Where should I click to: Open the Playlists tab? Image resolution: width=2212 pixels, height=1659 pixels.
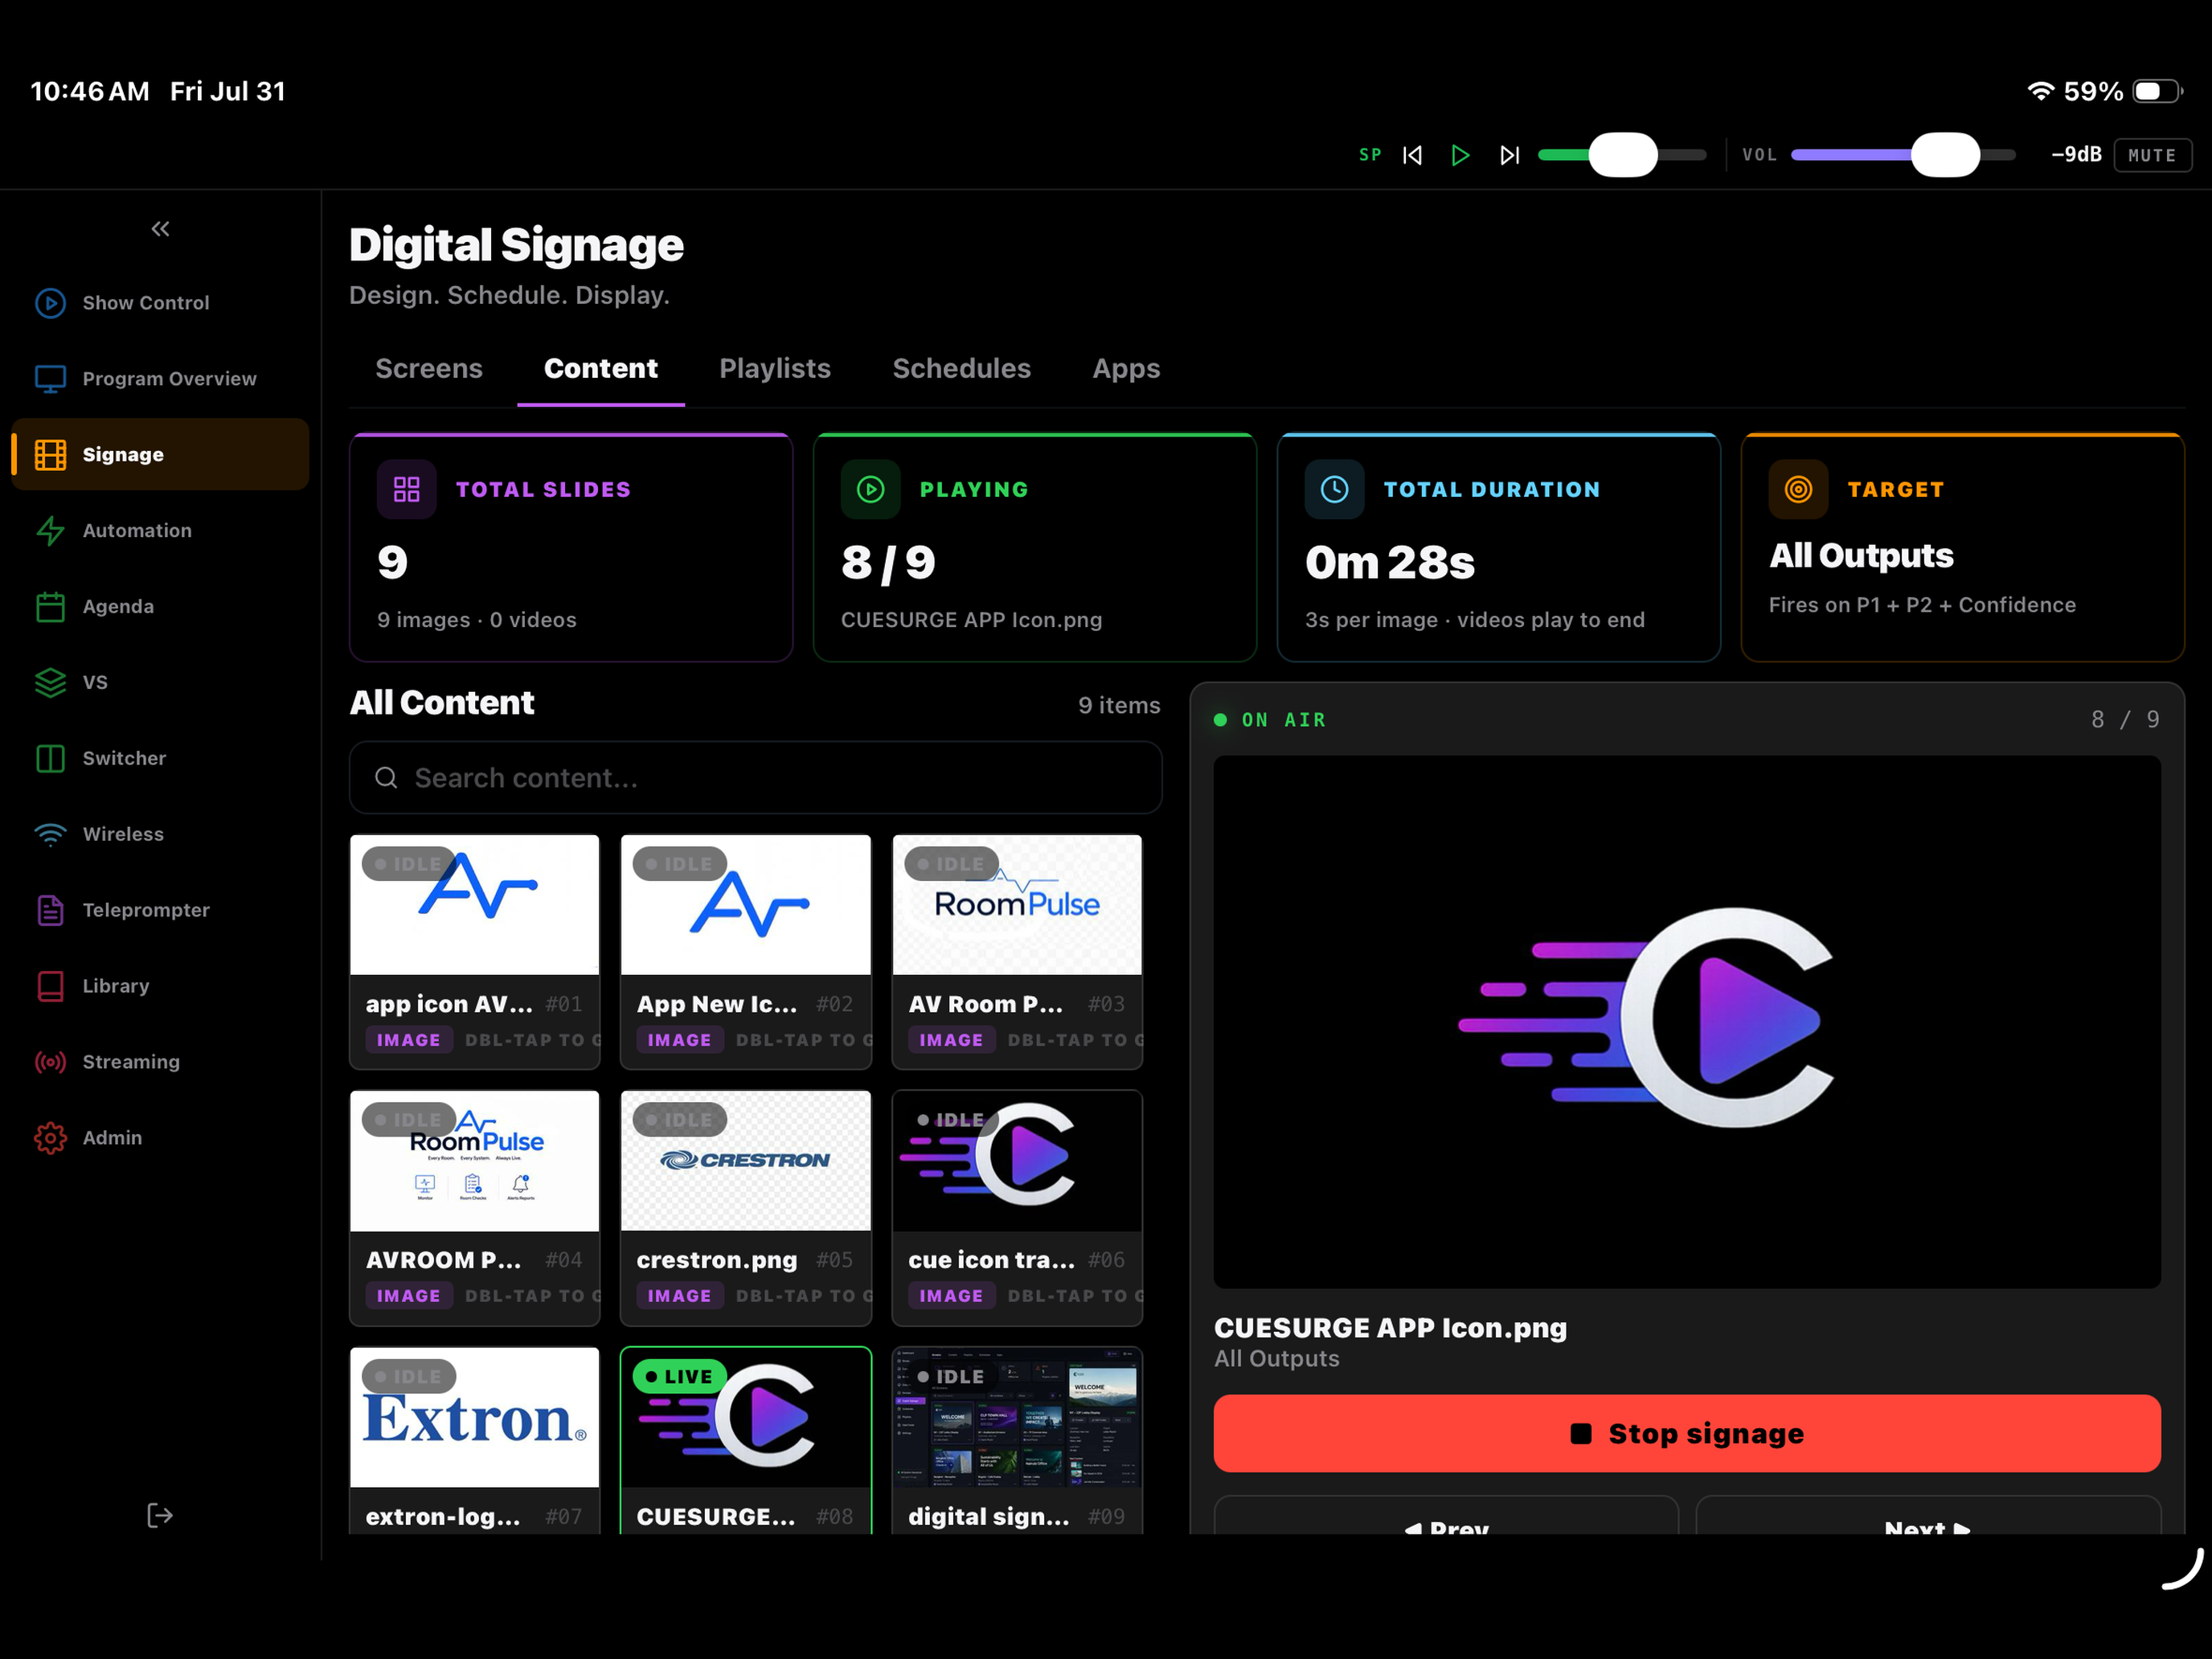tap(775, 369)
